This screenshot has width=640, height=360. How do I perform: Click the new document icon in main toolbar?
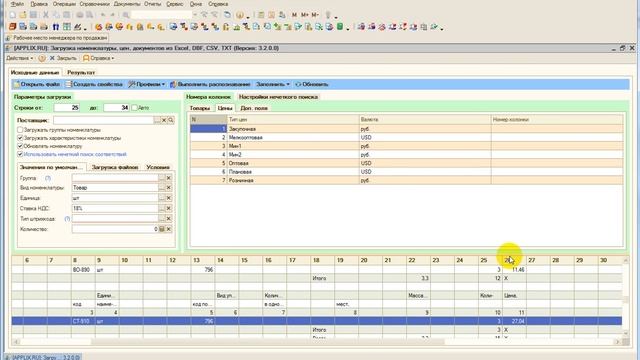click(13, 15)
